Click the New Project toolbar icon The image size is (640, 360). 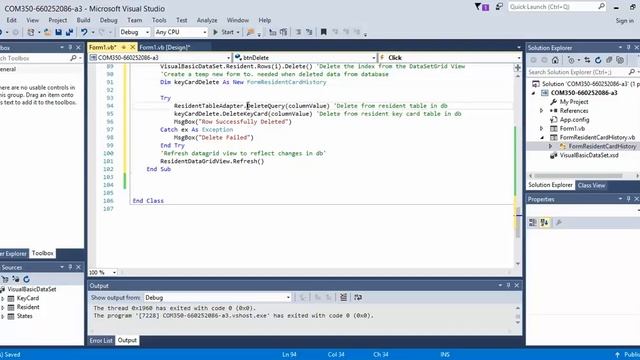pos(31,32)
